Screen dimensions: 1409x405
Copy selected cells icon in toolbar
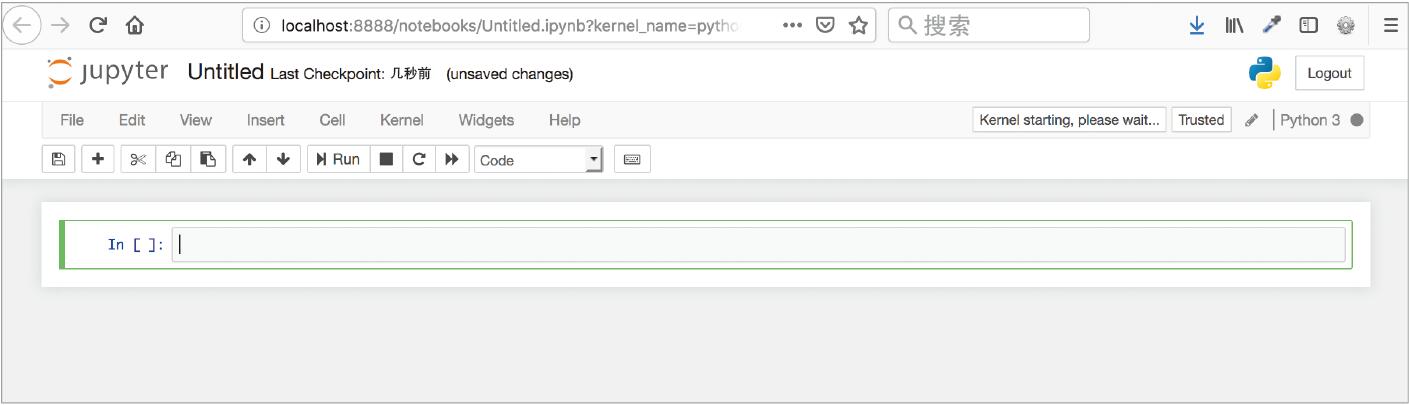pyautogui.click(x=173, y=159)
